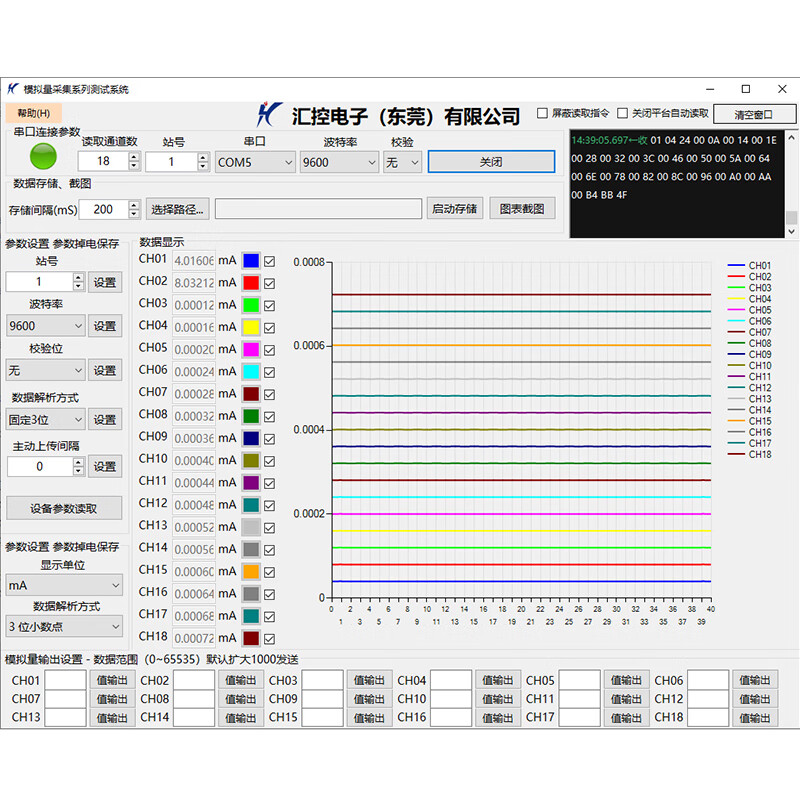Click the green connection status indicator

pyautogui.click(x=44, y=156)
